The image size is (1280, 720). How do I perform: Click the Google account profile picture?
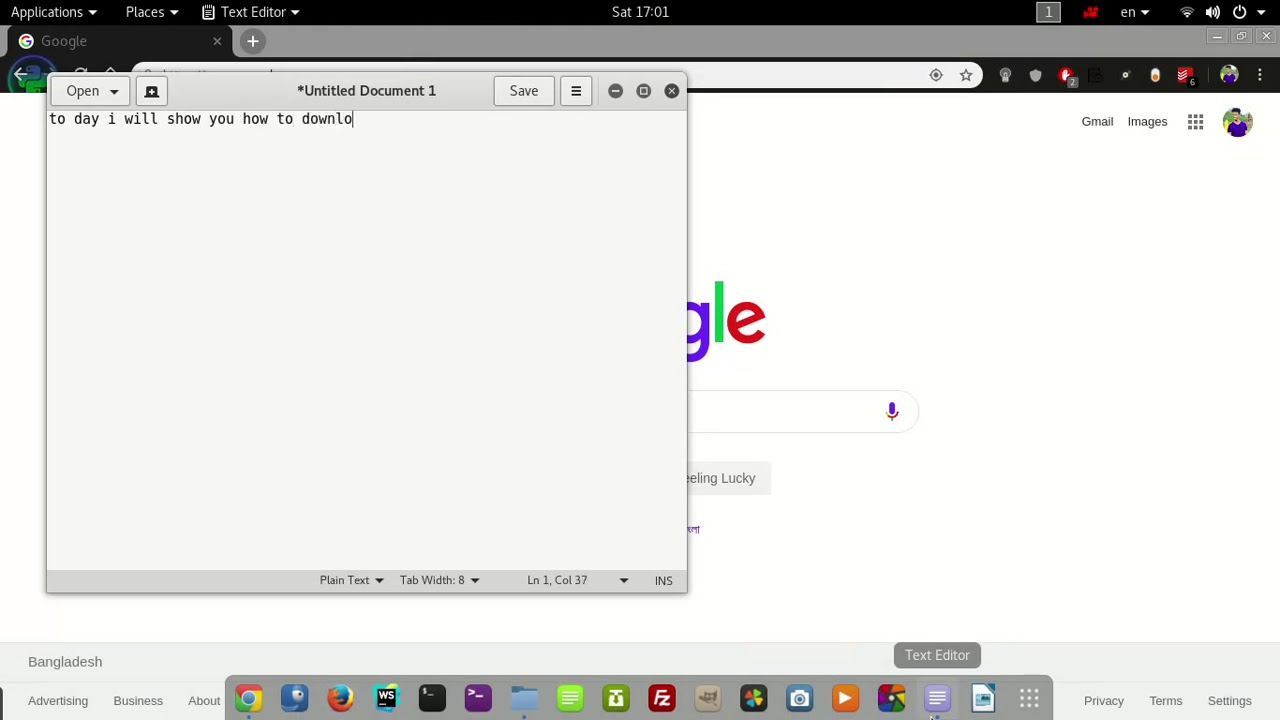click(1238, 122)
